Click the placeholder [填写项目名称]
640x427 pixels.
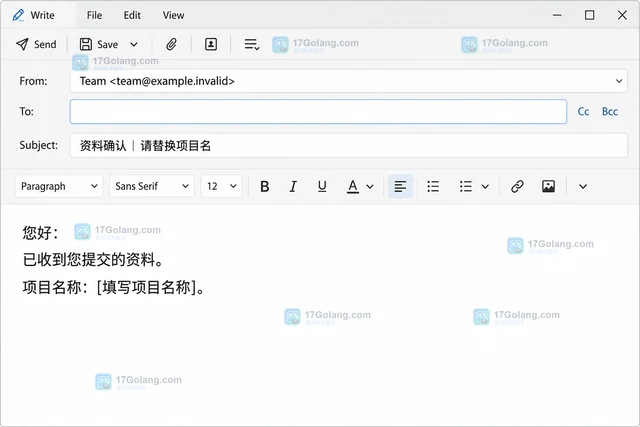pyautogui.click(x=146, y=287)
